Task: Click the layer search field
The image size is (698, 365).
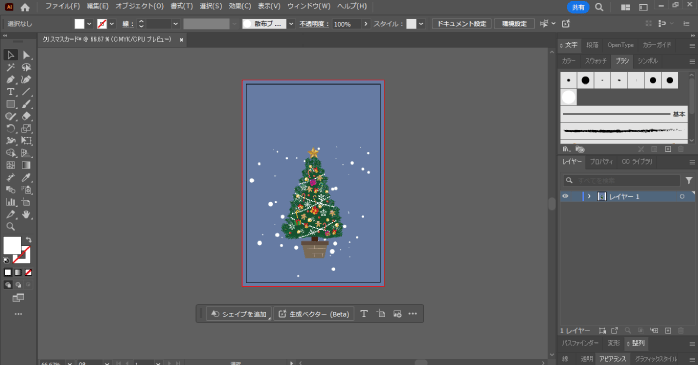Action: coord(621,180)
